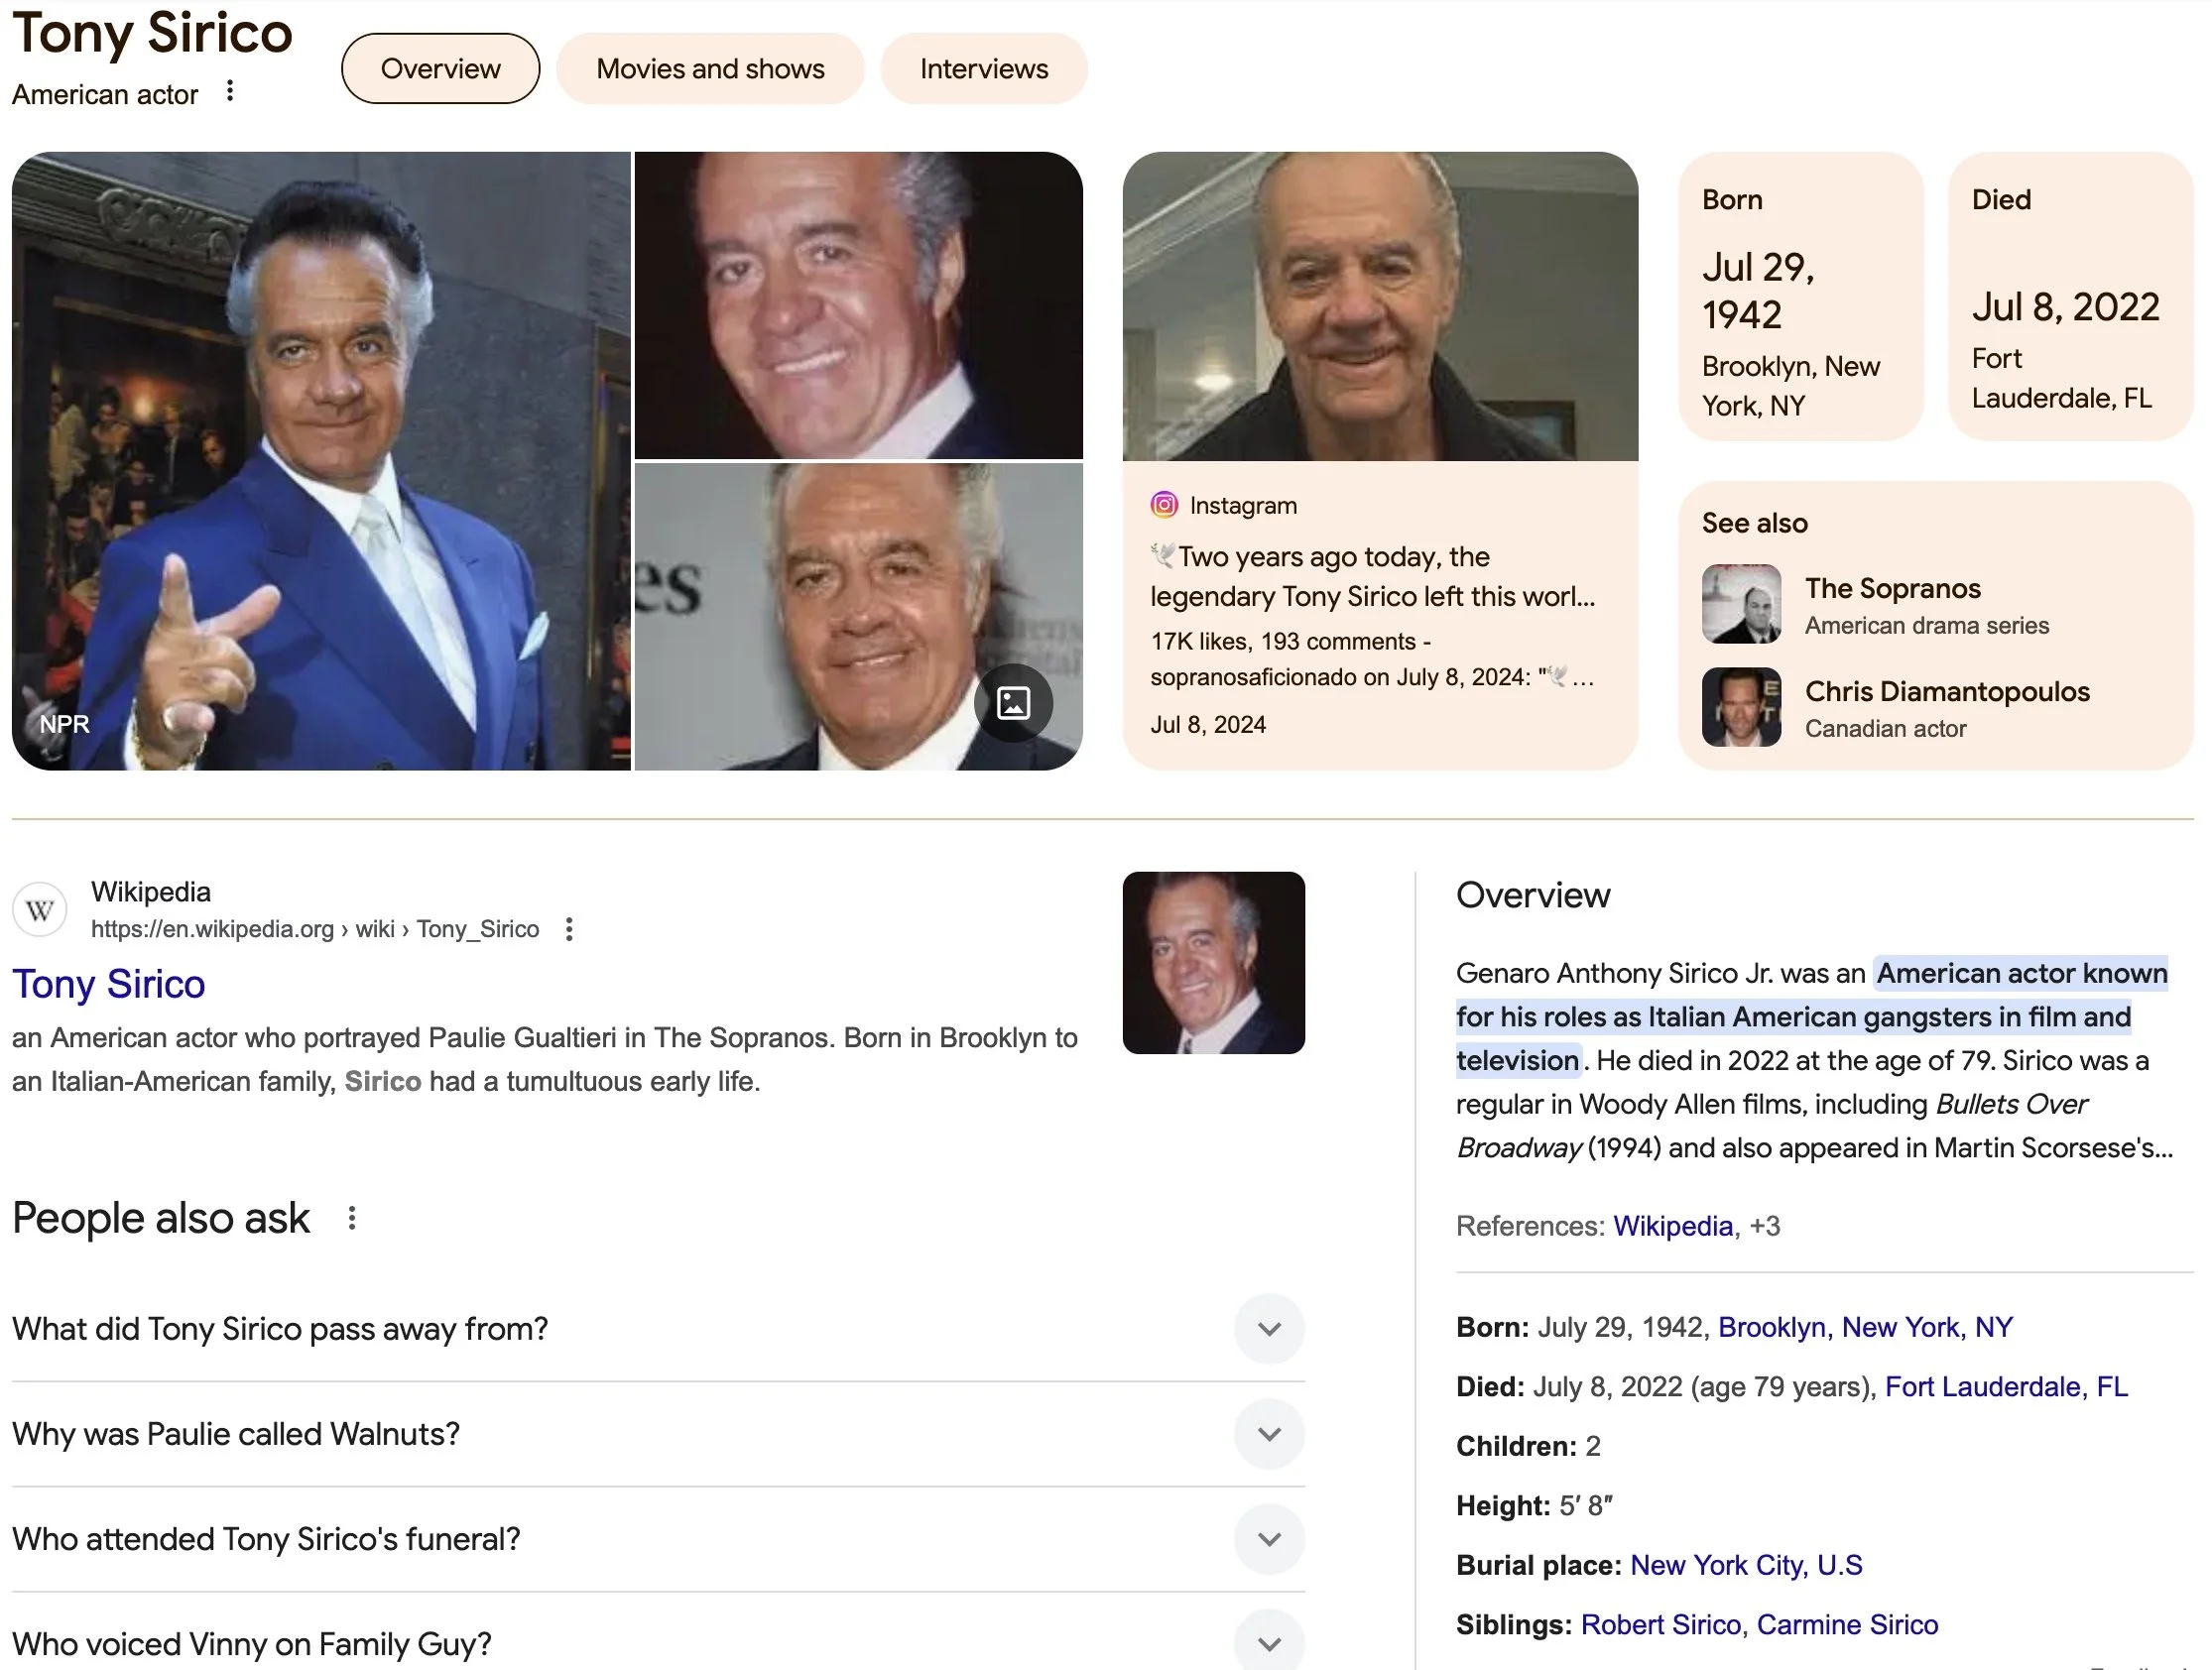Click the Chris Diamantopoulos thumbnail image
The image size is (2212, 1670).
click(x=1741, y=707)
